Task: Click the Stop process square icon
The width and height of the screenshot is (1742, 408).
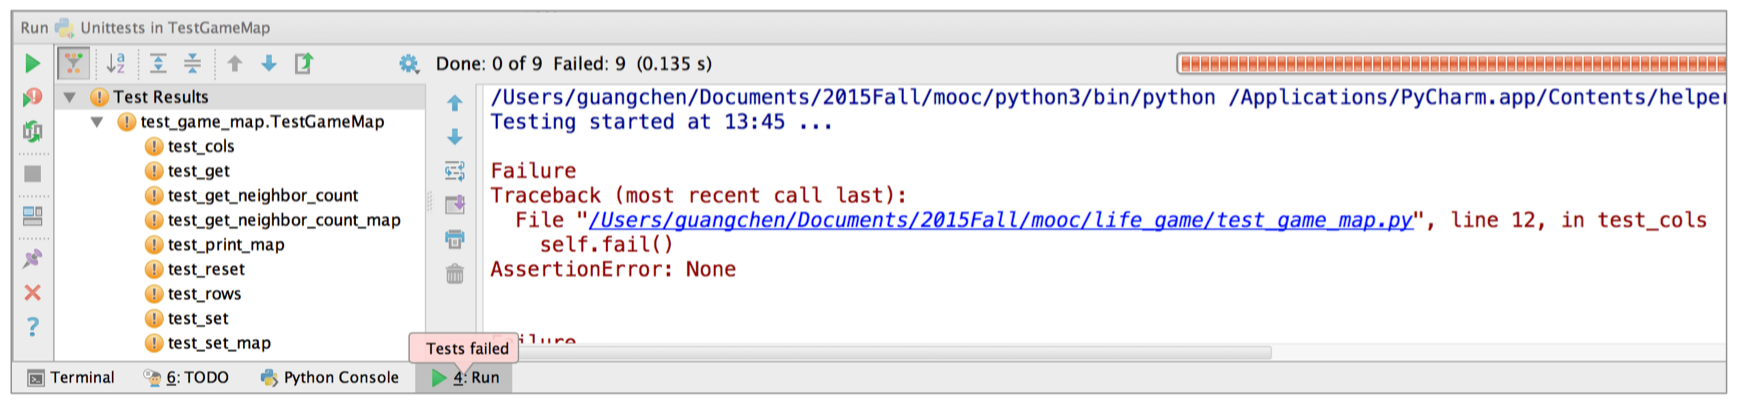Action: (x=32, y=173)
